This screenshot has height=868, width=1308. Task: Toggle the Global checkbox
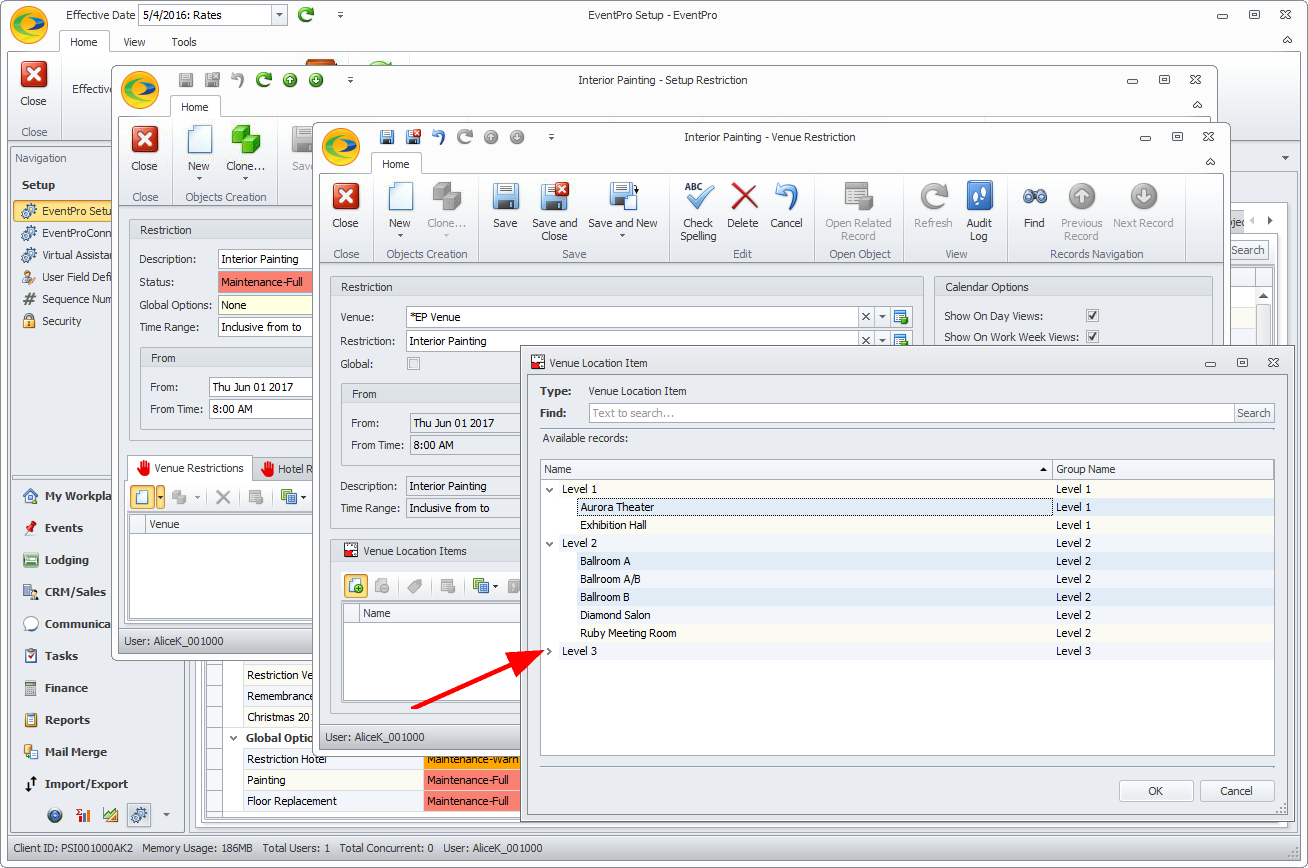point(414,364)
